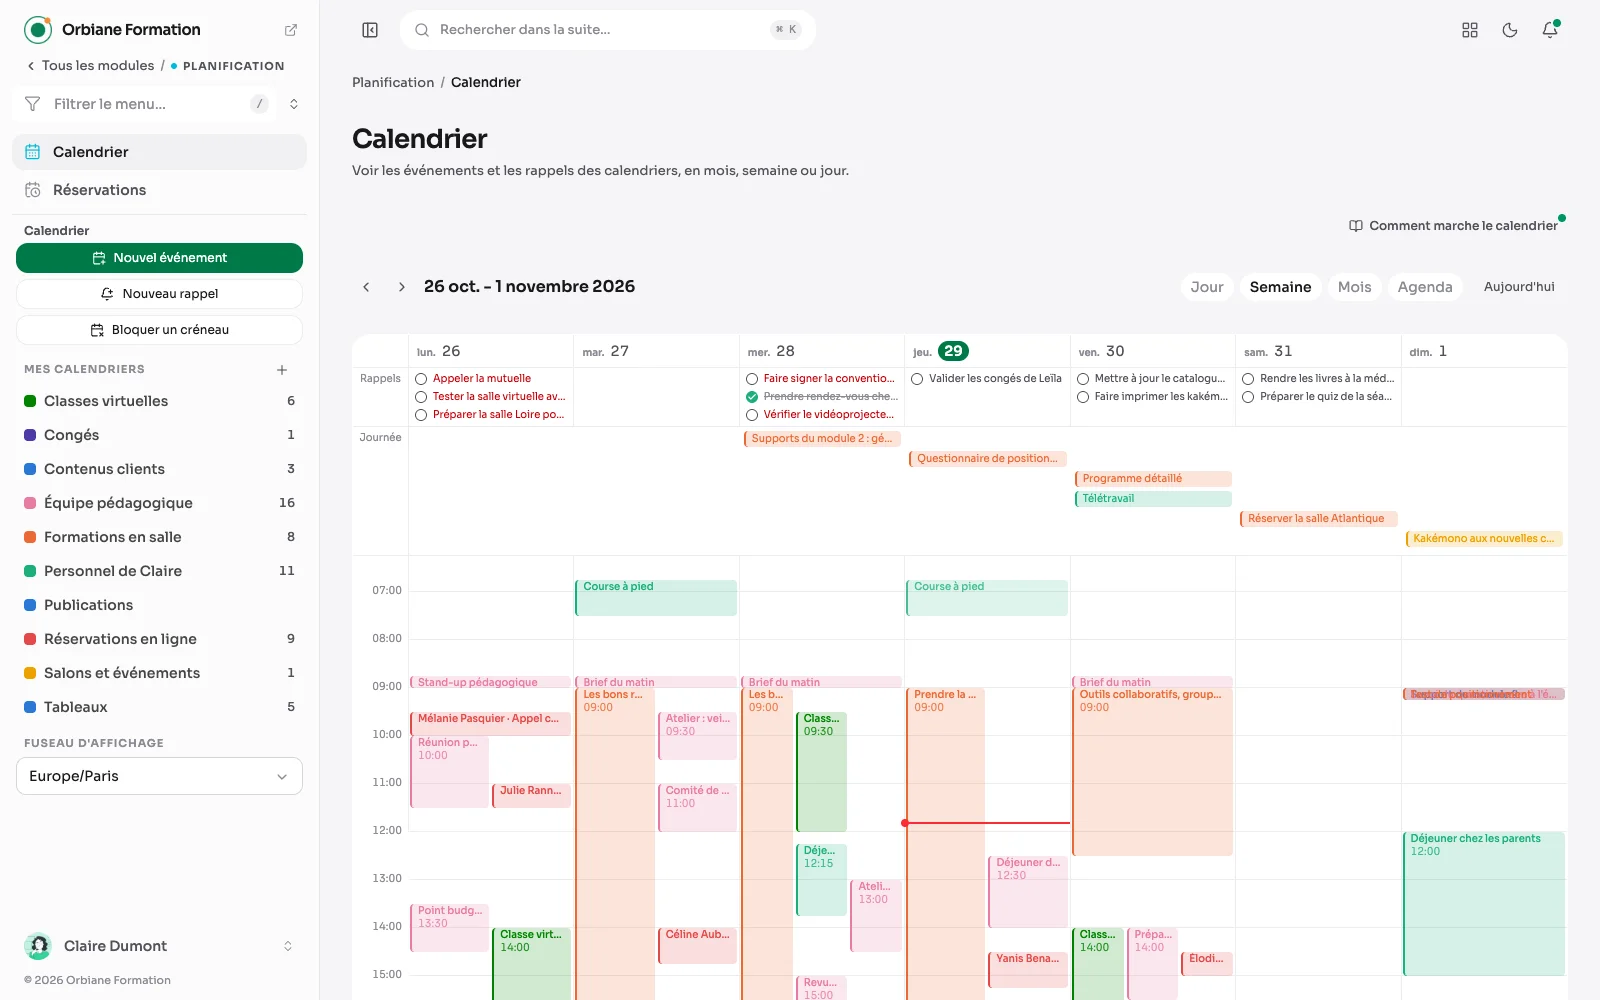Click Nouvel événement button
This screenshot has height=1000, width=1600.
click(159, 258)
